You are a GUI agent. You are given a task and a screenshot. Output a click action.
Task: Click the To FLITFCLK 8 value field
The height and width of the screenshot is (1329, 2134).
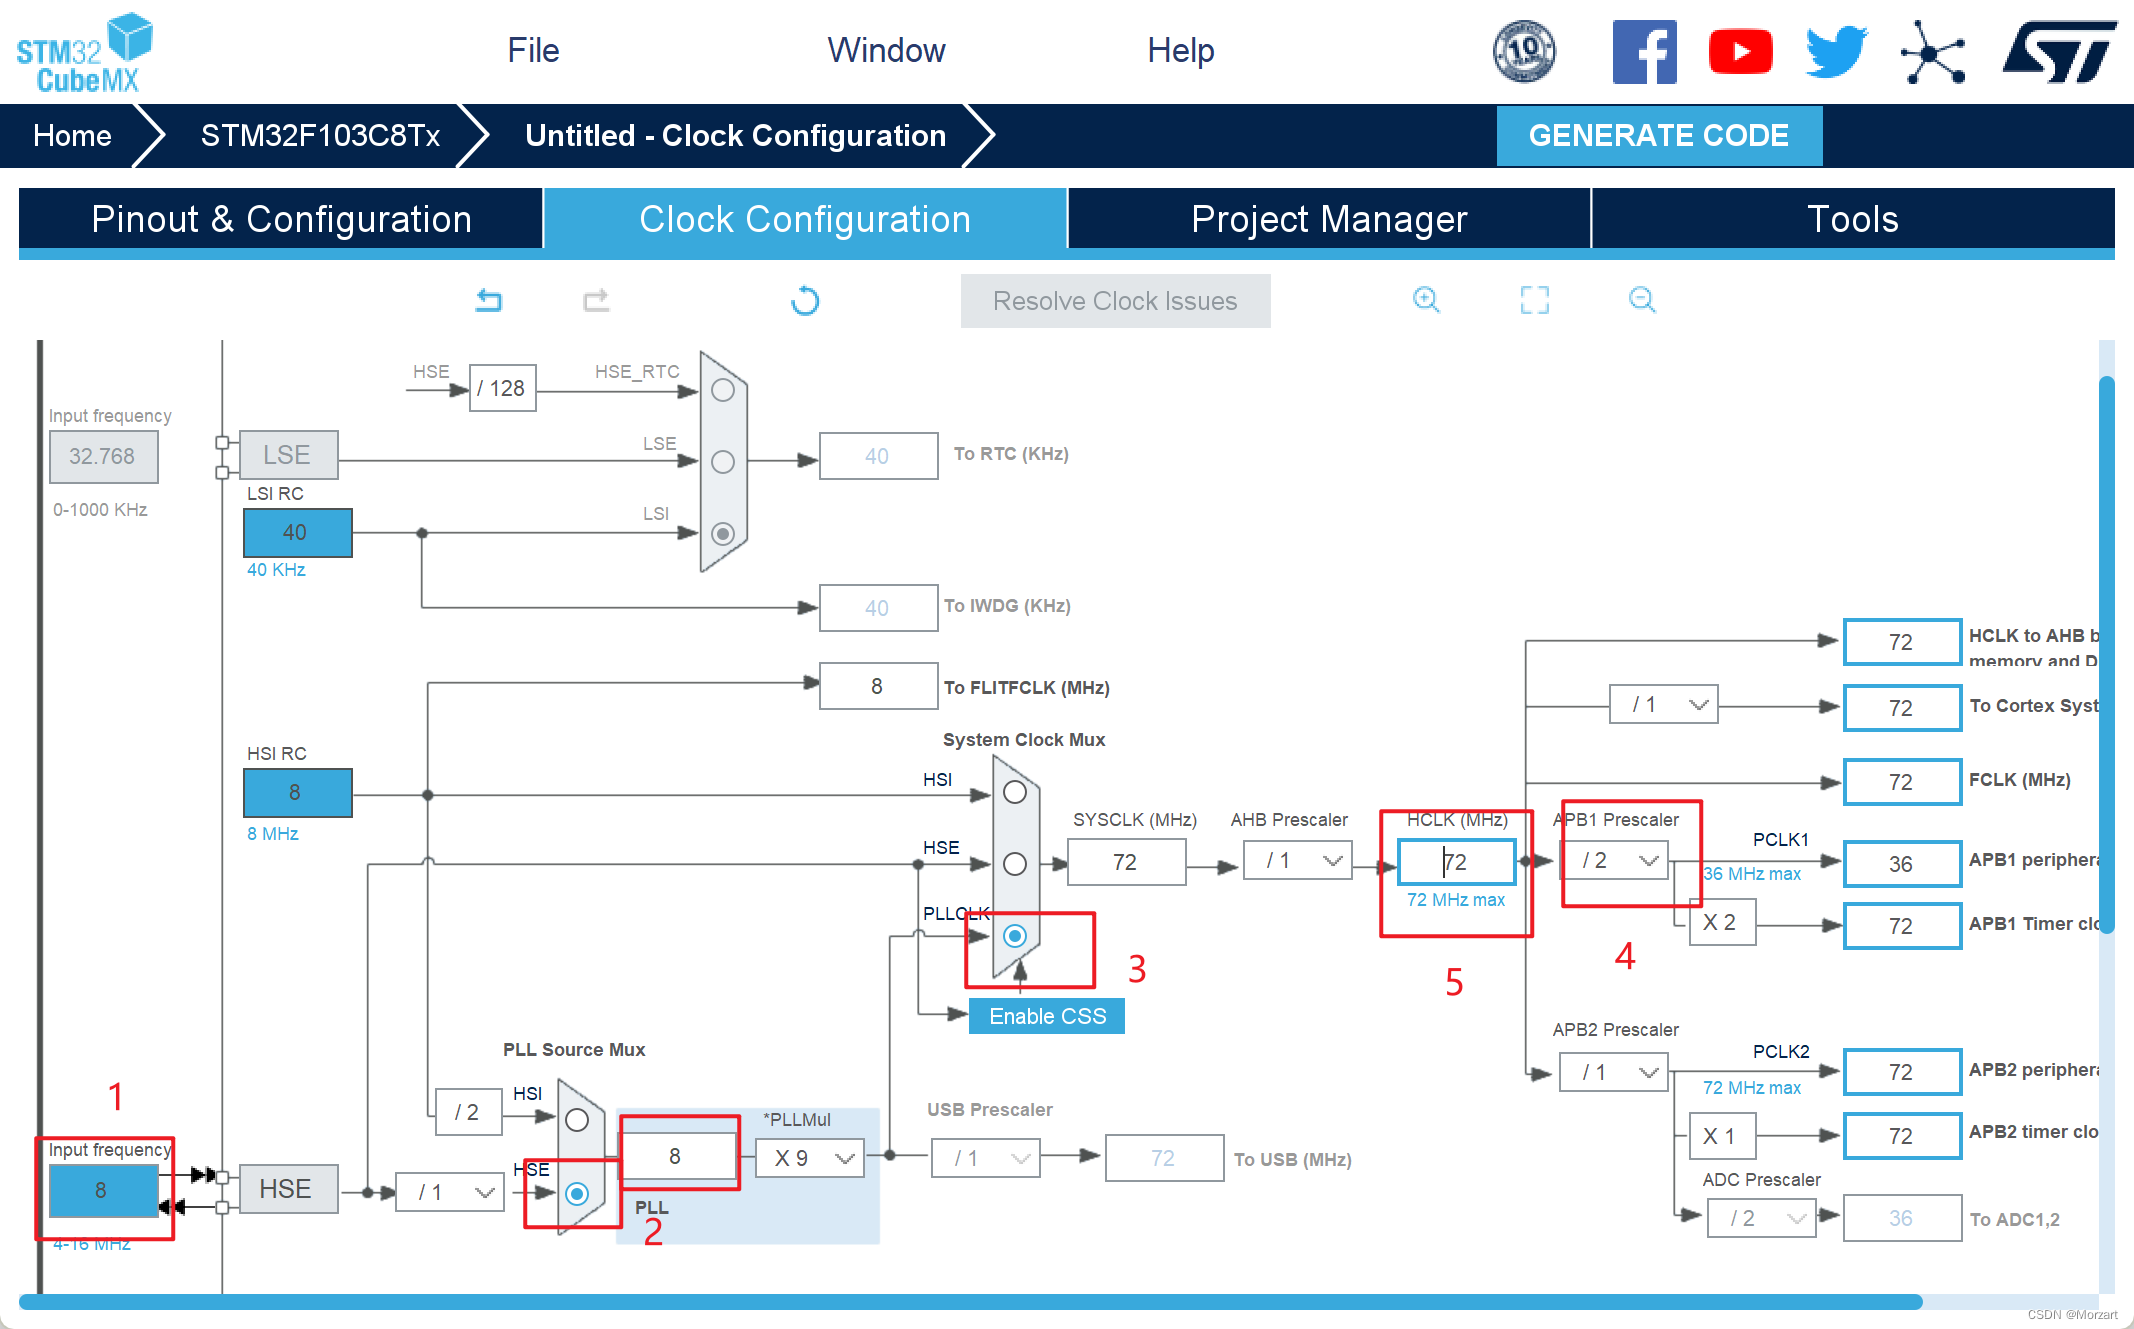click(878, 686)
